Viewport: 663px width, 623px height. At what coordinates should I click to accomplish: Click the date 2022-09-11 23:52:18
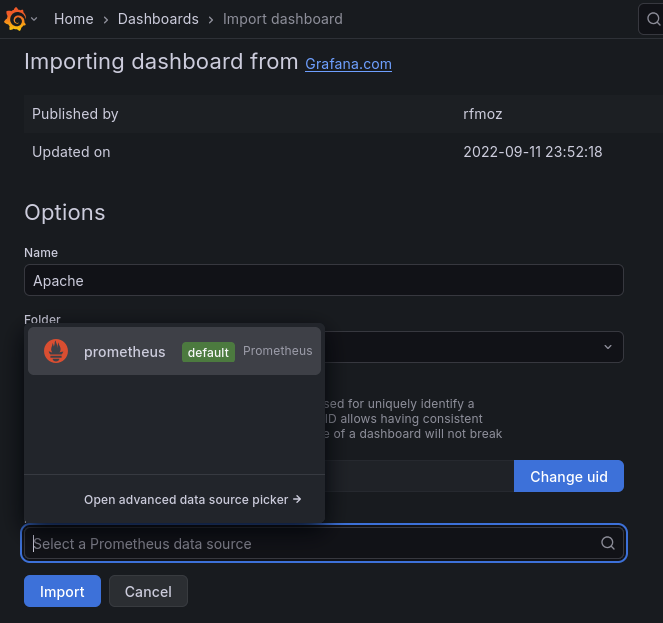[x=532, y=152]
